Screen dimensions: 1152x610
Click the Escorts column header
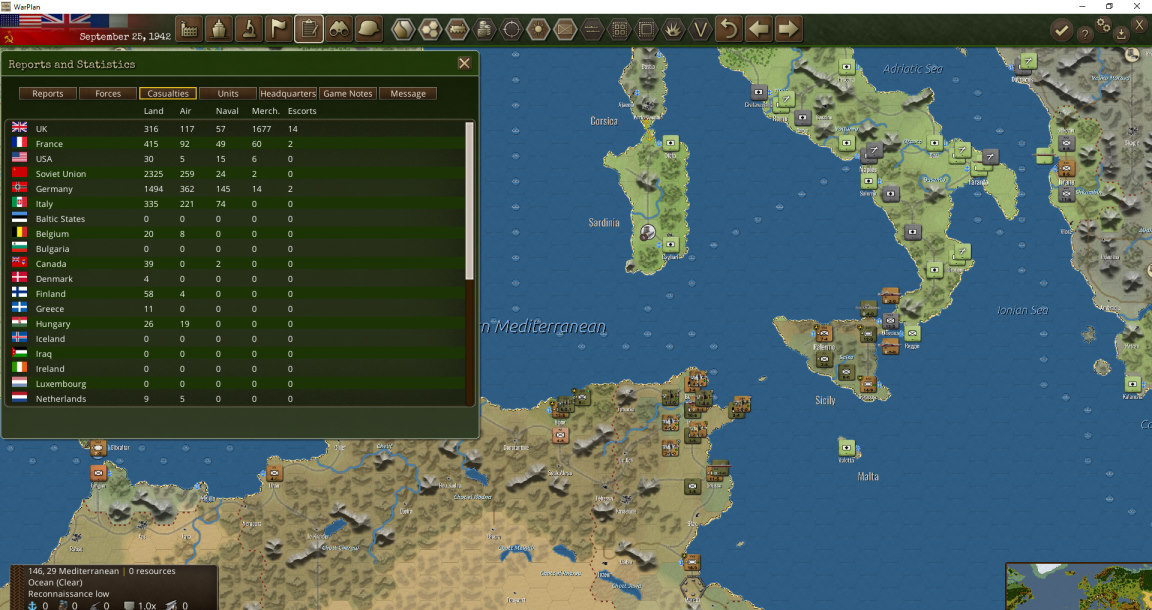[x=302, y=111]
